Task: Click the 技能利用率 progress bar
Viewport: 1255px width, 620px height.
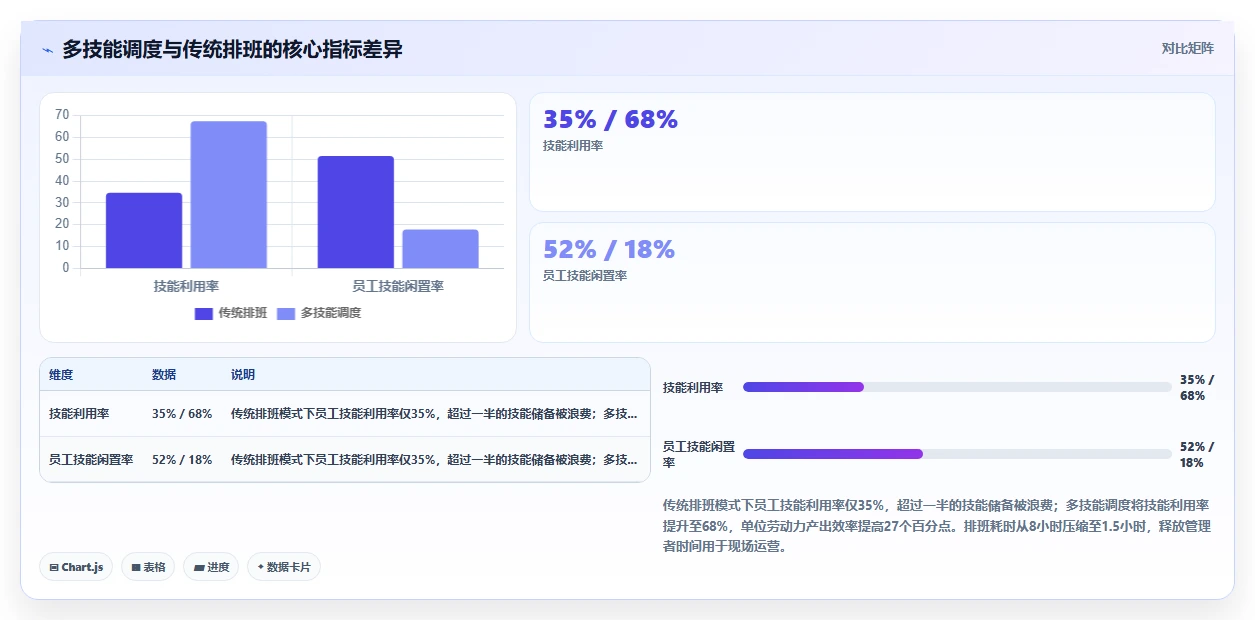Action: click(x=957, y=387)
